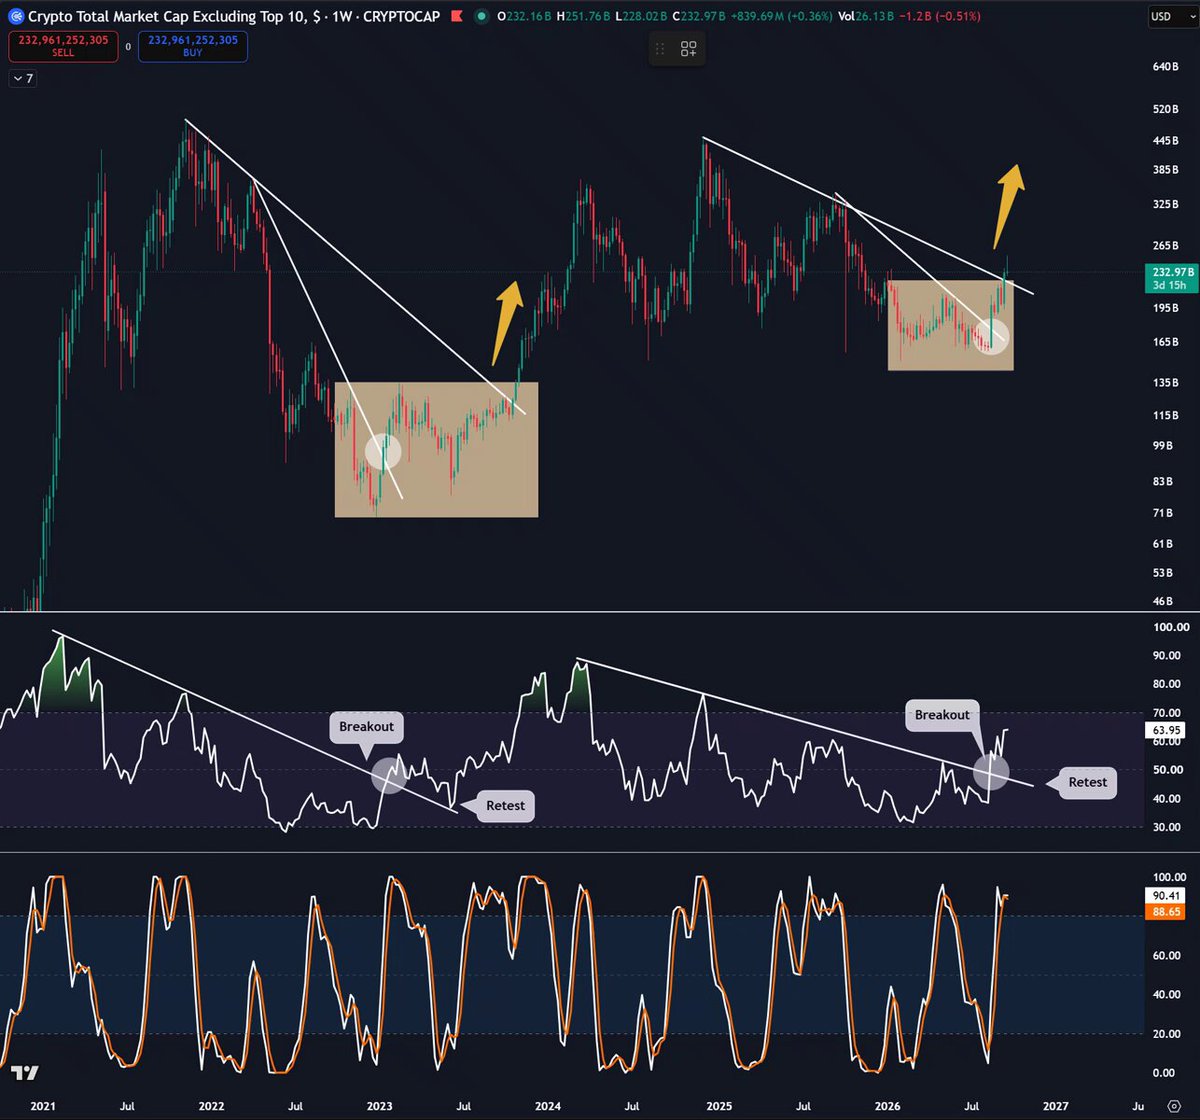Click the 520 B price axis label
The width and height of the screenshot is (1200, 1120).
(x=1167, y=108)
